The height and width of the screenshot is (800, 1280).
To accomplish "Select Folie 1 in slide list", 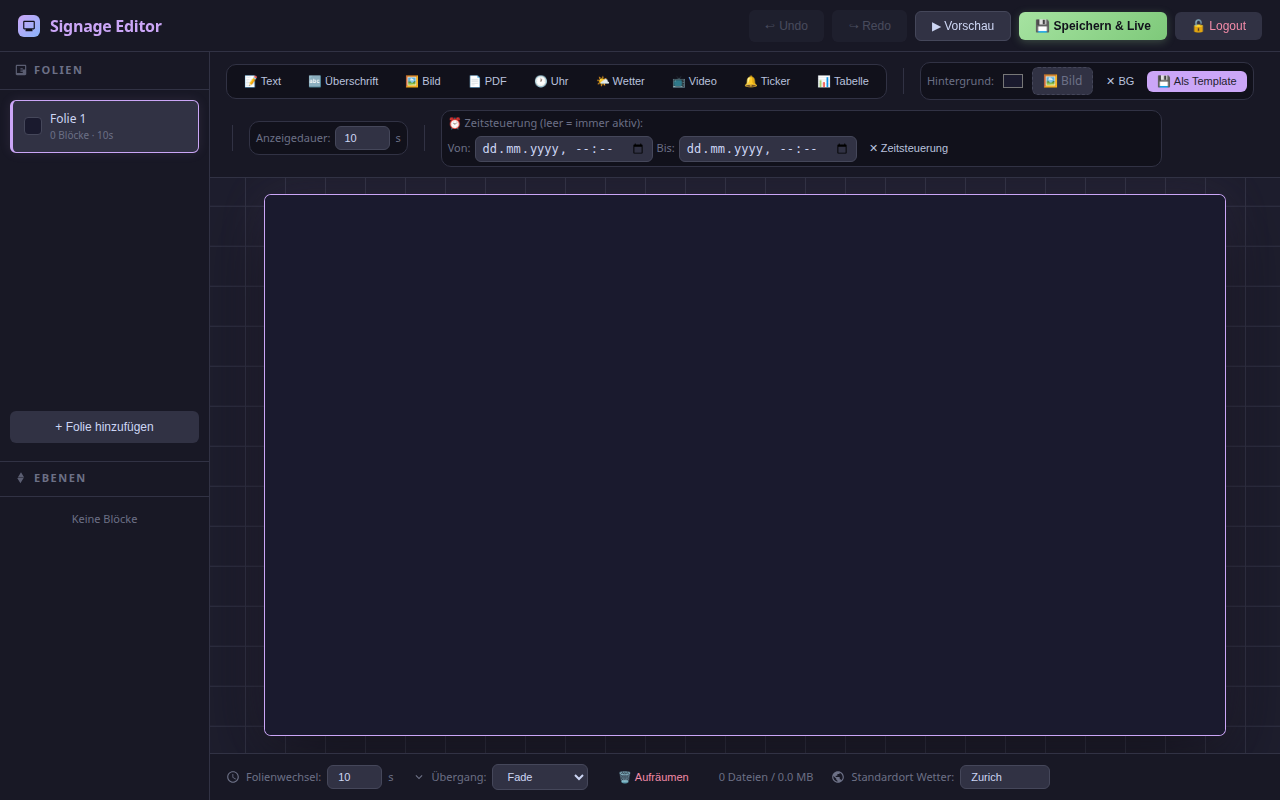I will point(104,126).
